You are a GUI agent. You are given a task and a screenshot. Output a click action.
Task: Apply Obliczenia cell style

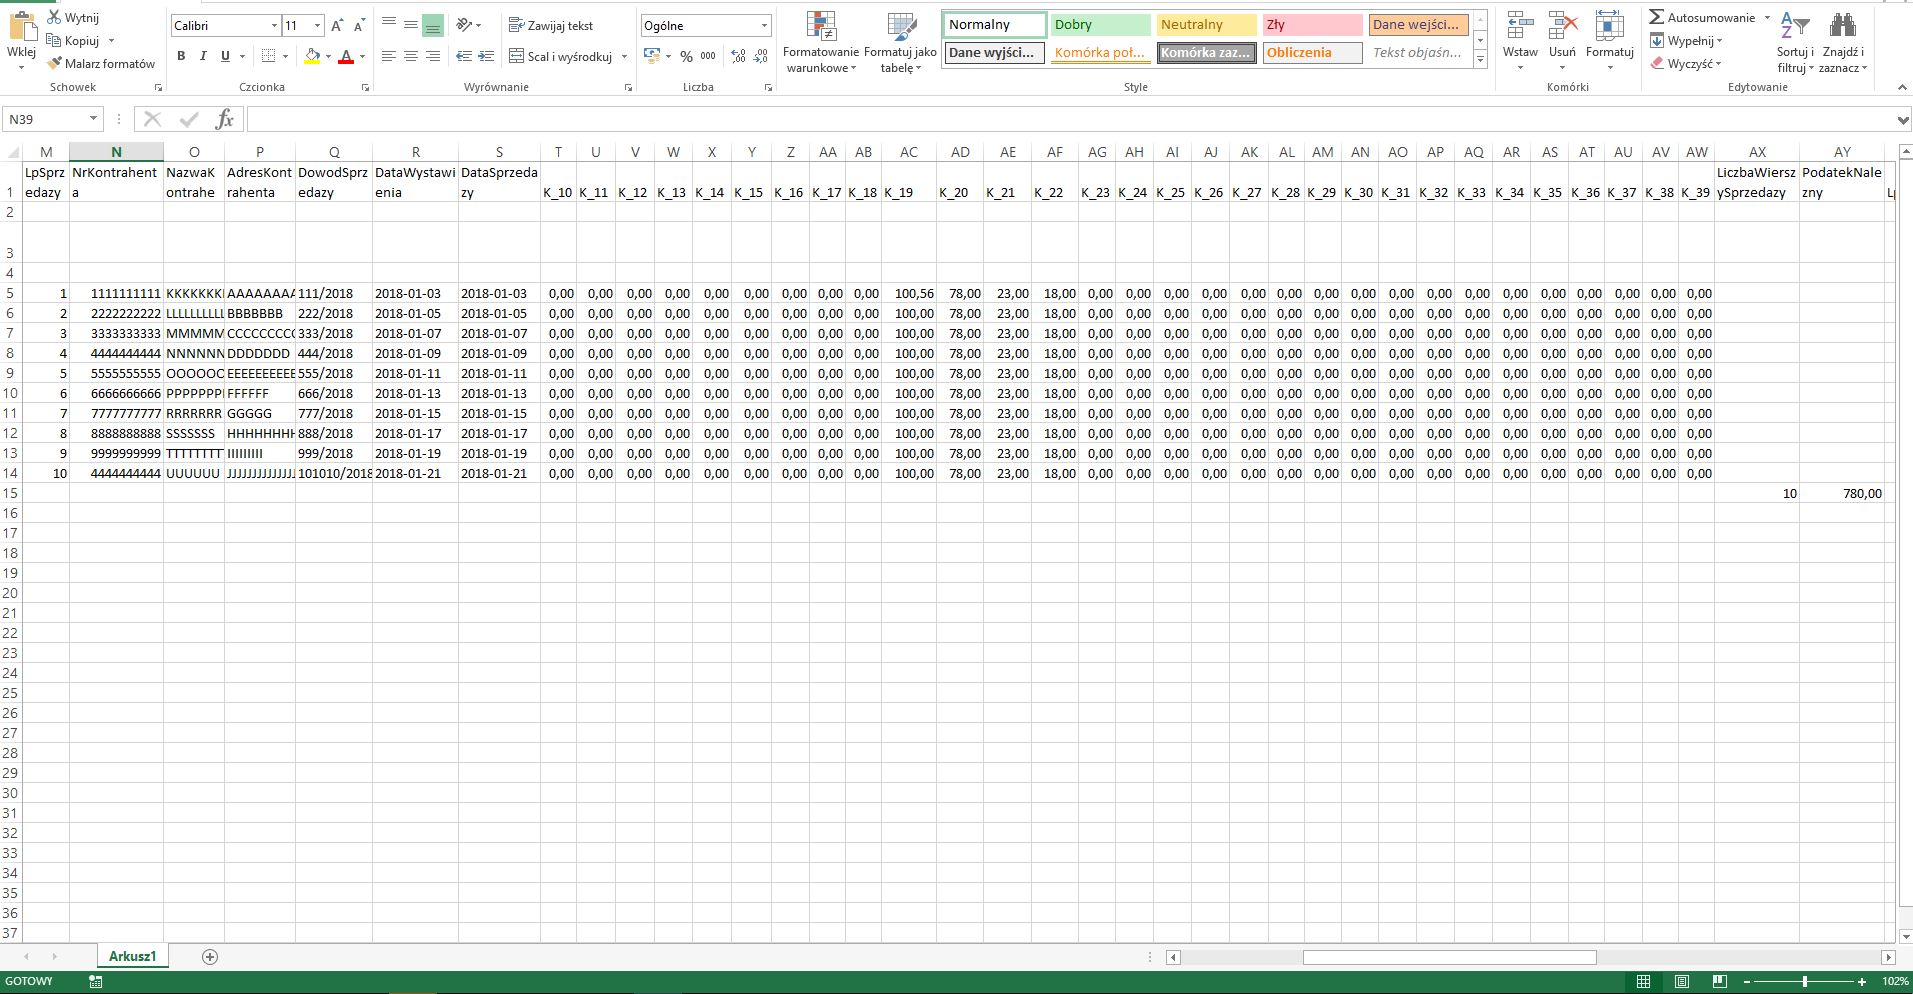click(x=1312, y=53)
